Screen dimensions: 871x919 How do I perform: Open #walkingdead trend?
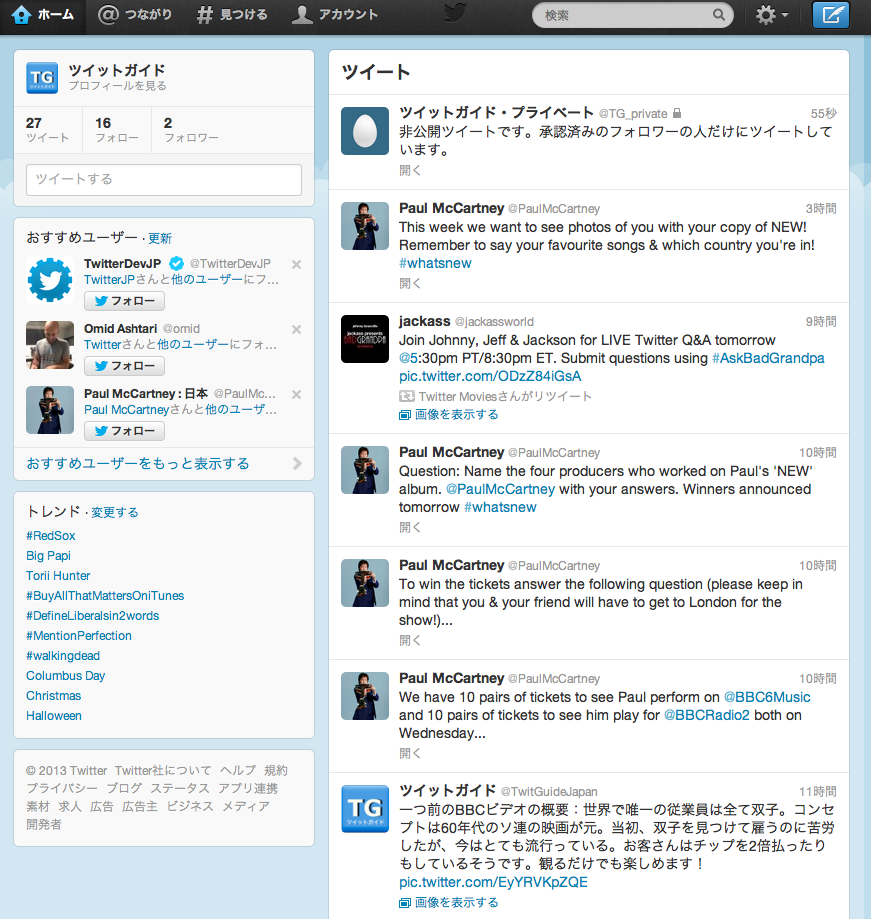point(63,656)
